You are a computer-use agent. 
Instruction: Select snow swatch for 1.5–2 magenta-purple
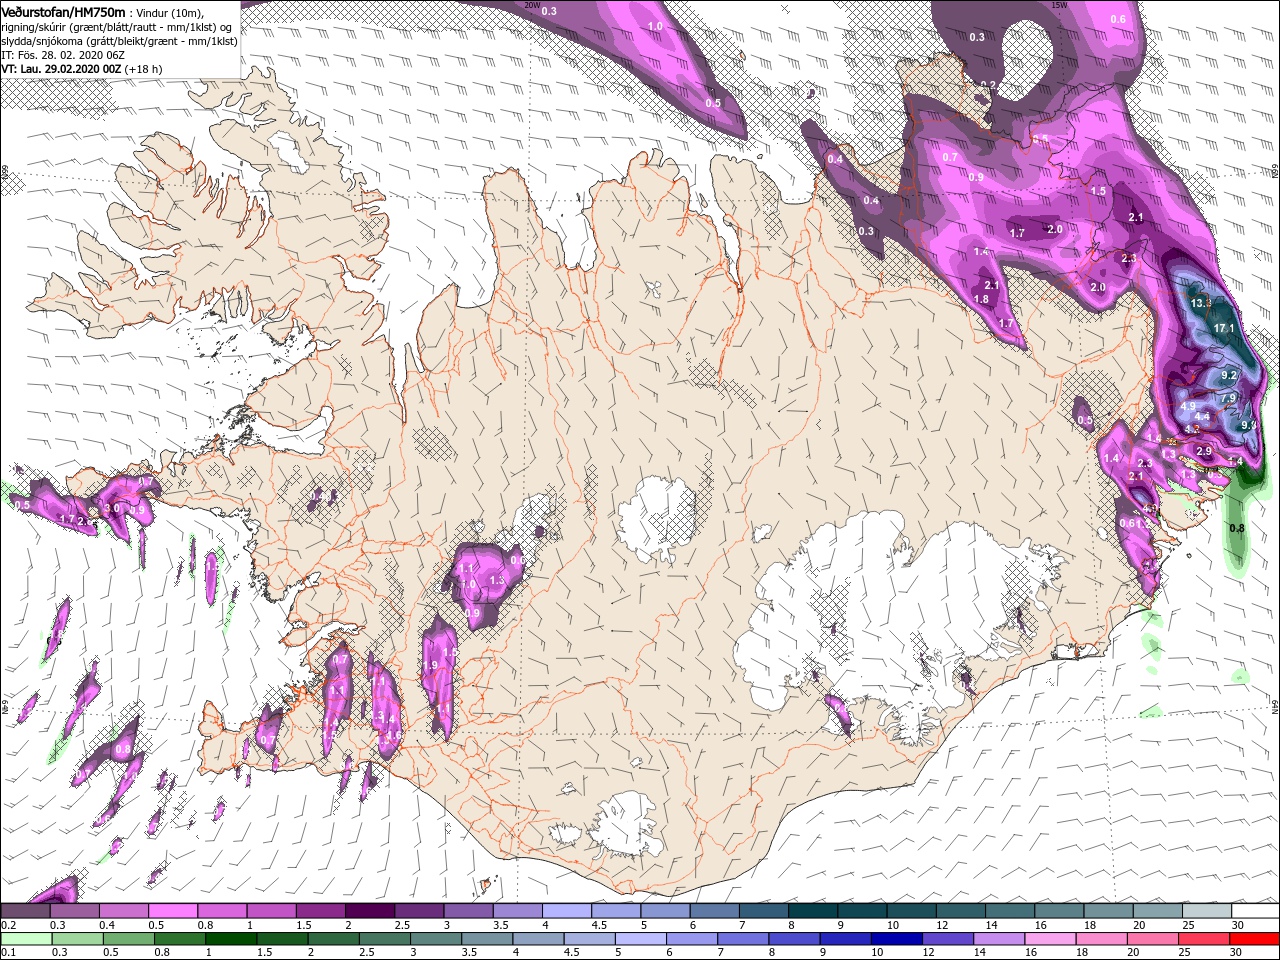[x=320, y=912]
